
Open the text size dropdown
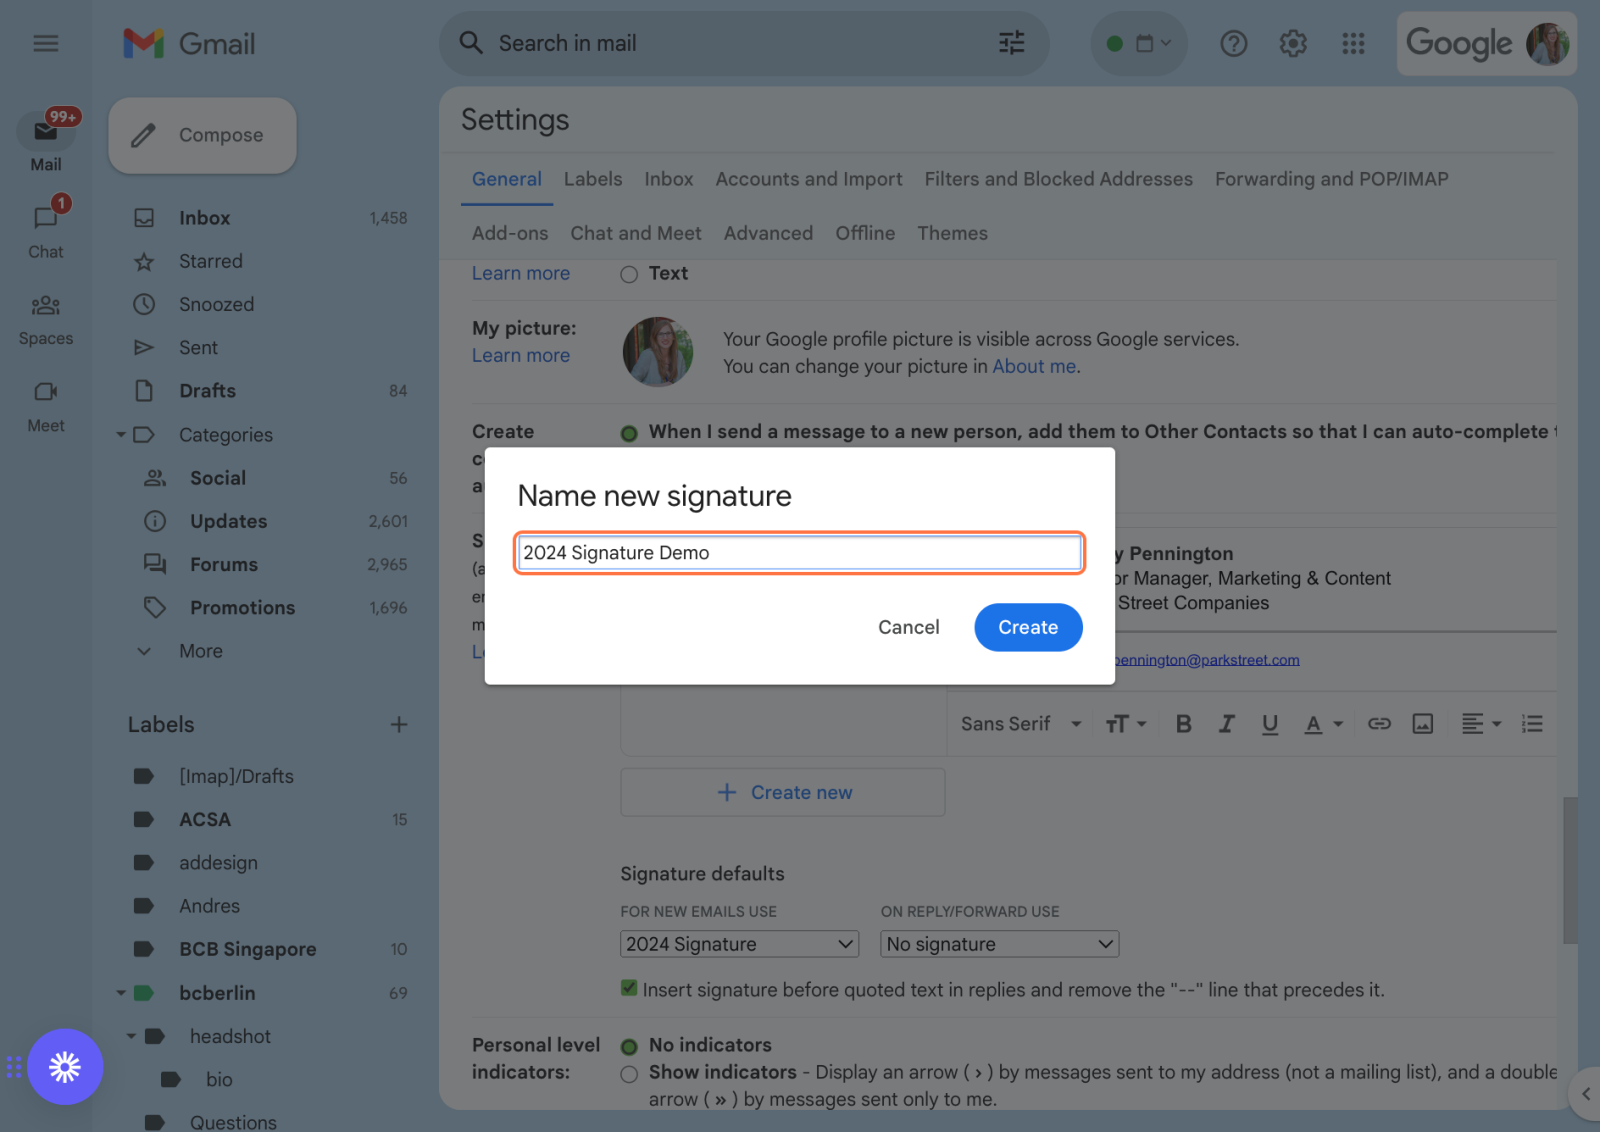pyautogui.click(x=1125, y=724)
